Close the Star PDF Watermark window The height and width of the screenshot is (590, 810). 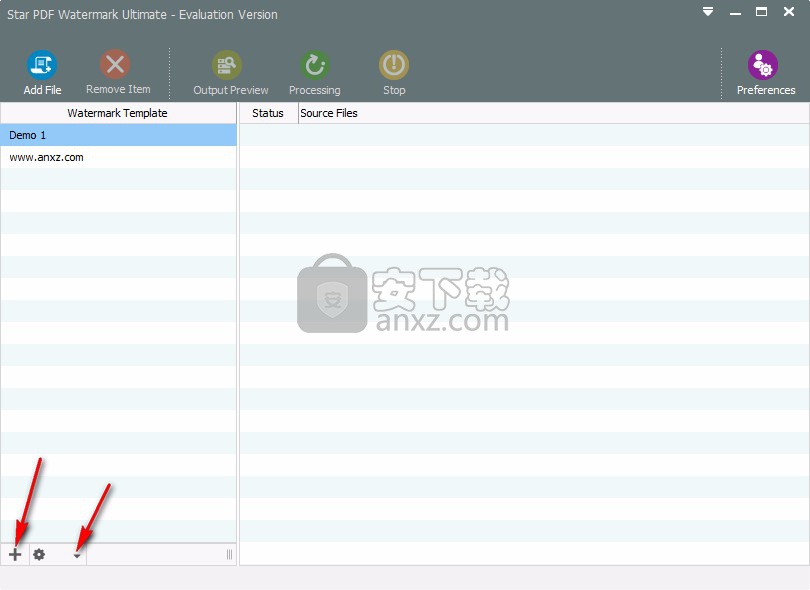(789, 11)
